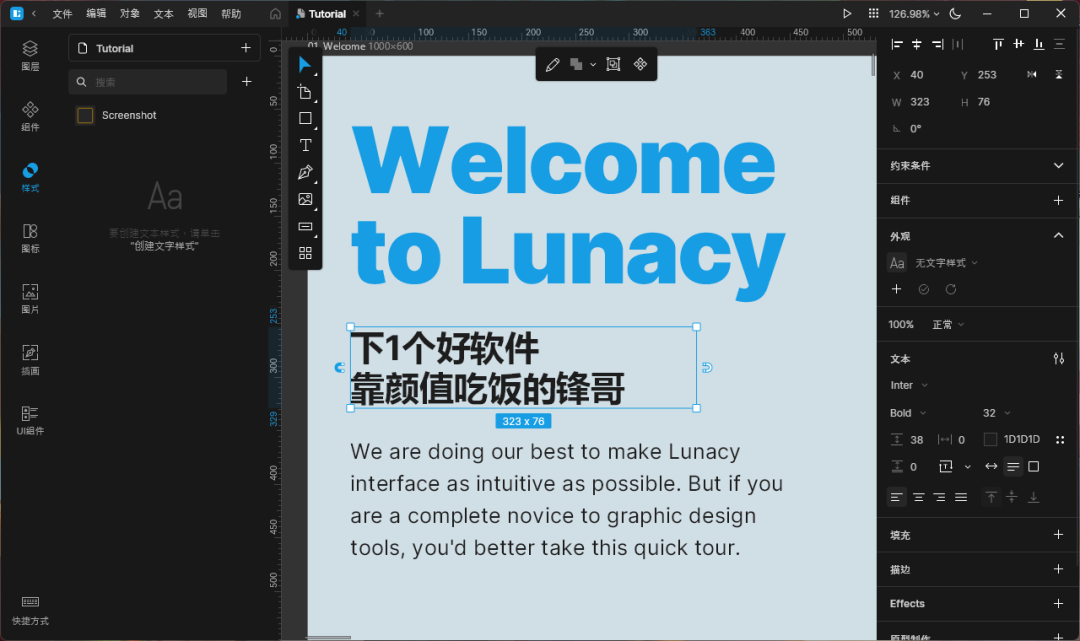Open the text transform dropdown arrow
This screenshot has width=1080, height=641.
coord(968,467)
